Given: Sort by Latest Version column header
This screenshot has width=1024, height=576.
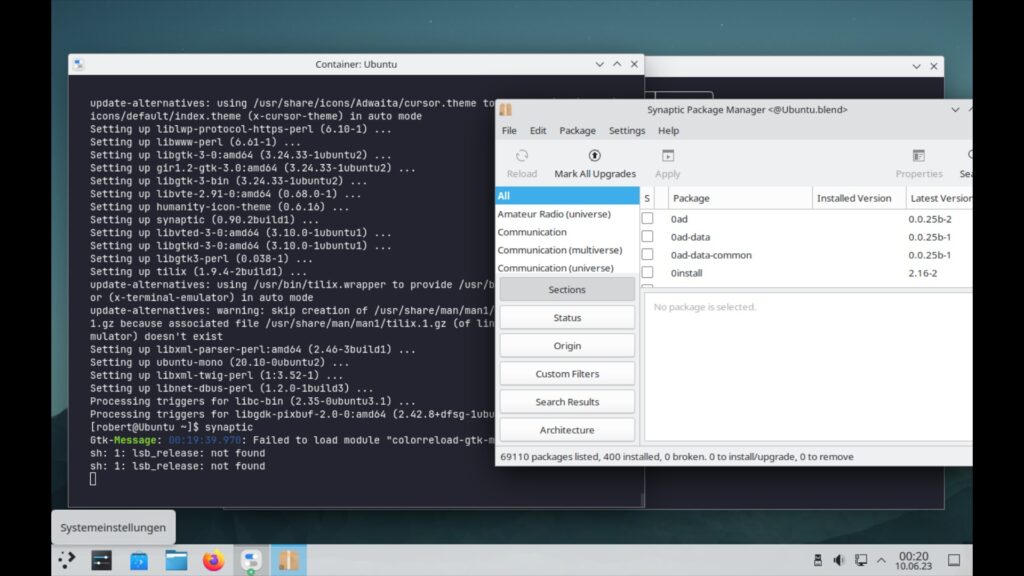Looking at the screenshot, I should tap(939, 198).
